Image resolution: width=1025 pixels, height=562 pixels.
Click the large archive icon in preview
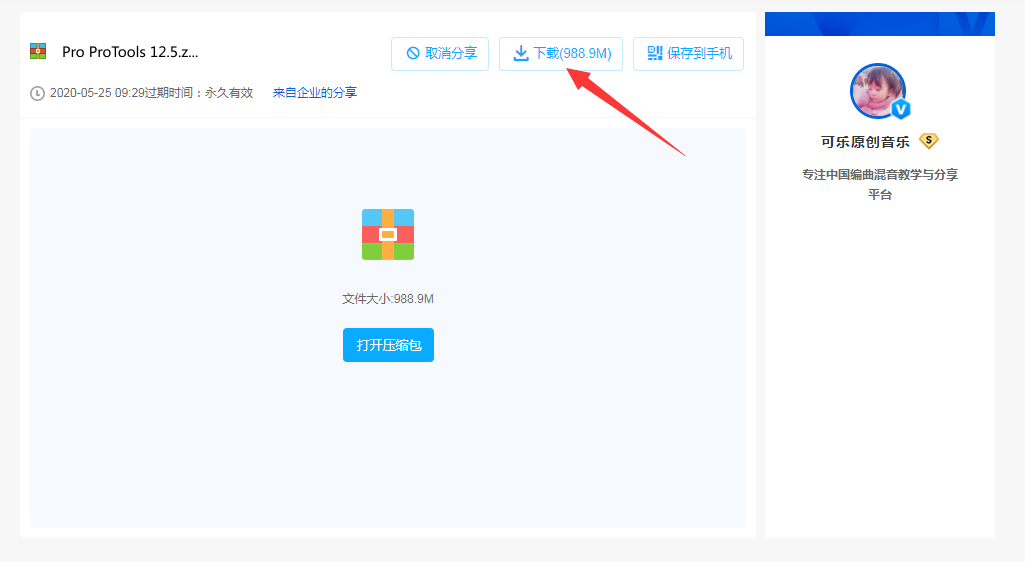pos(388,234)
